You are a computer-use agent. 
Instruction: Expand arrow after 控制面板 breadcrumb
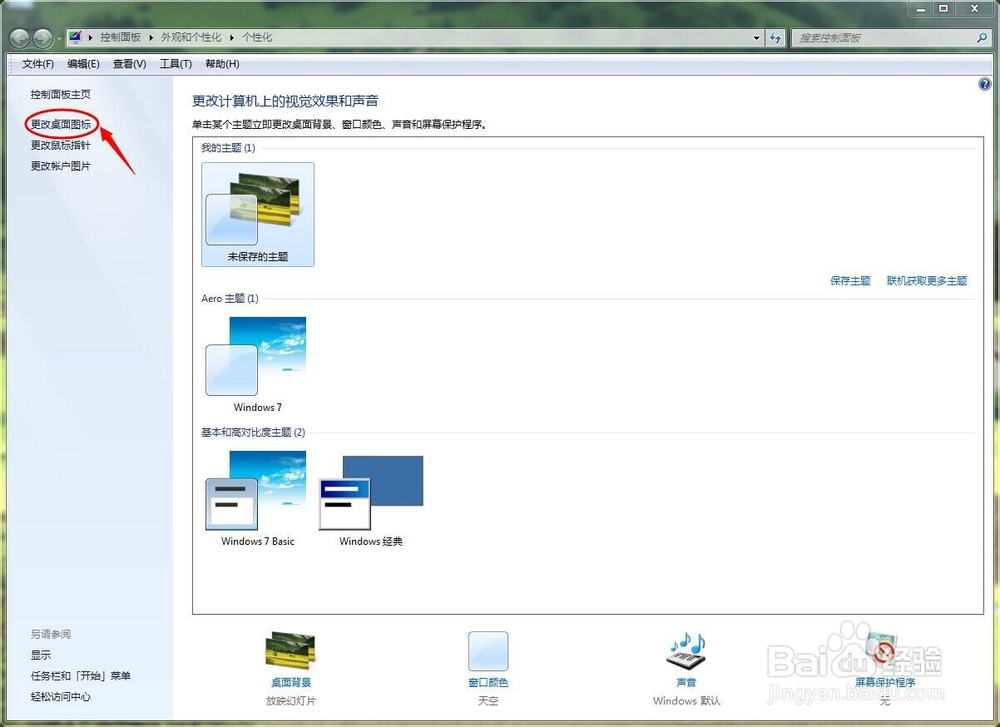151,38
